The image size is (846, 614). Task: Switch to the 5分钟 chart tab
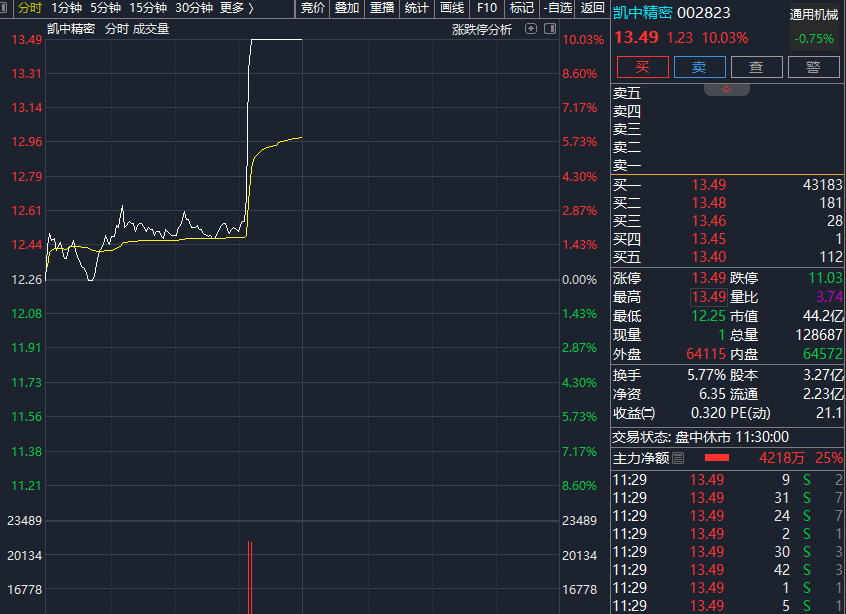click(105, 8)
